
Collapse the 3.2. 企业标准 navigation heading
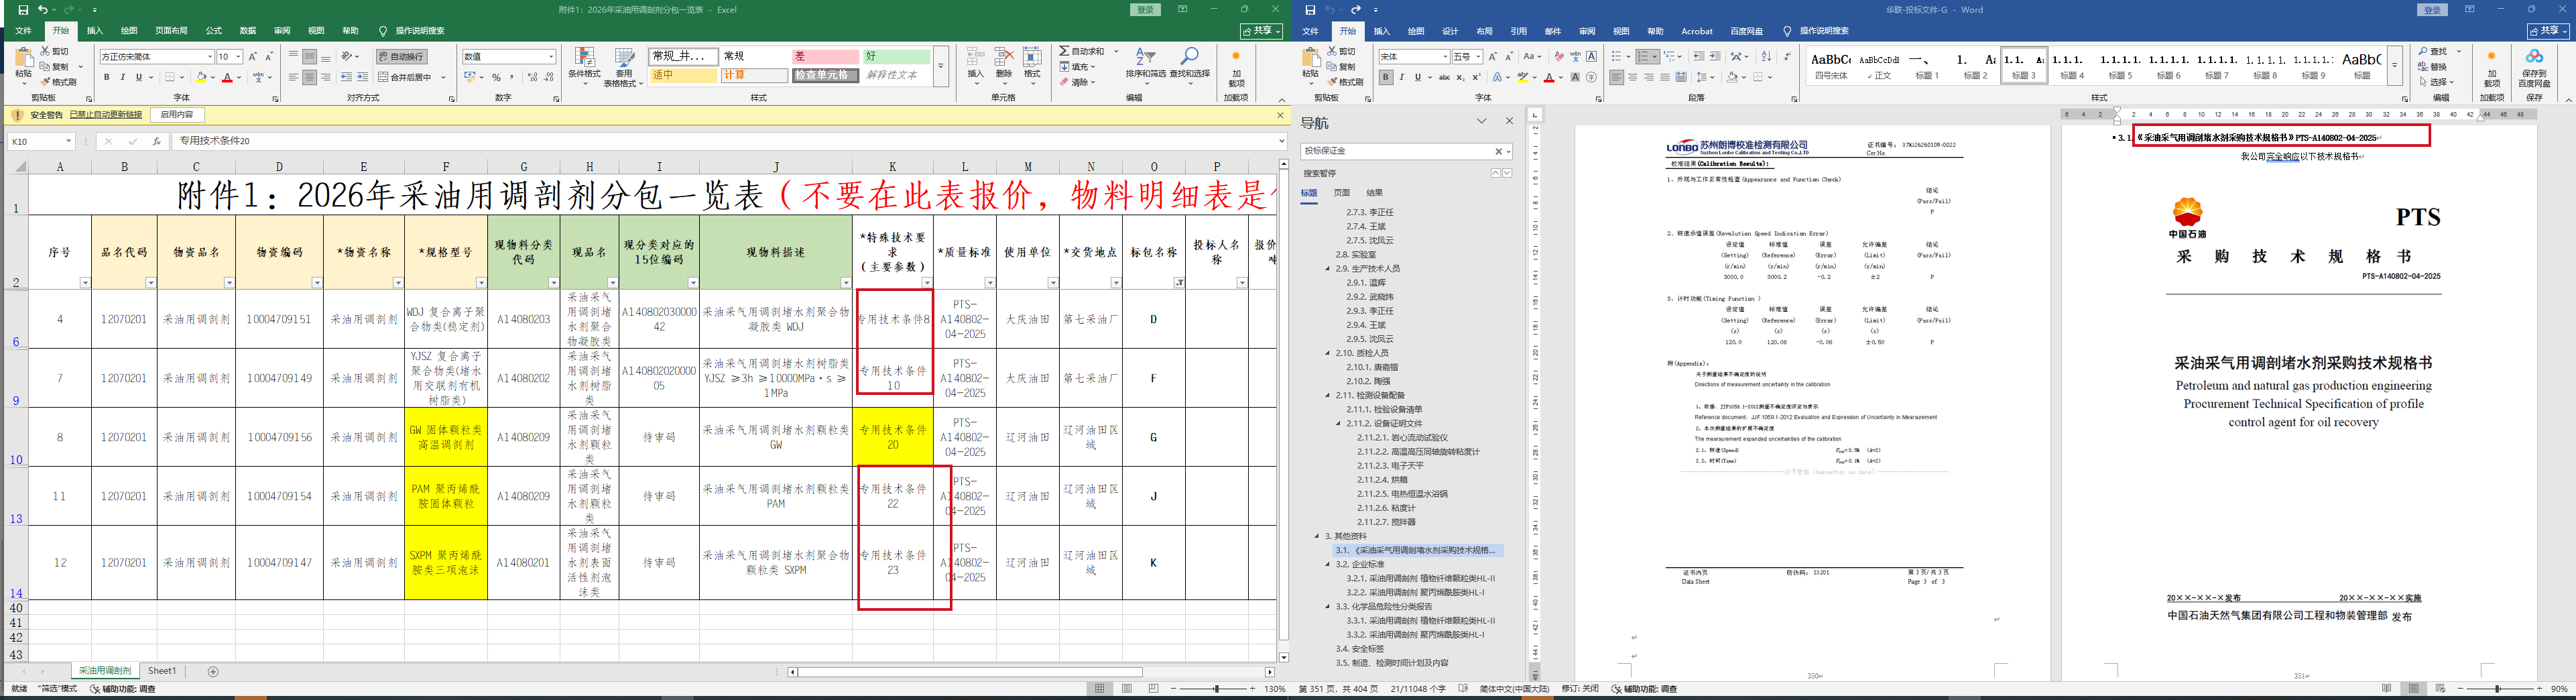1328,564
